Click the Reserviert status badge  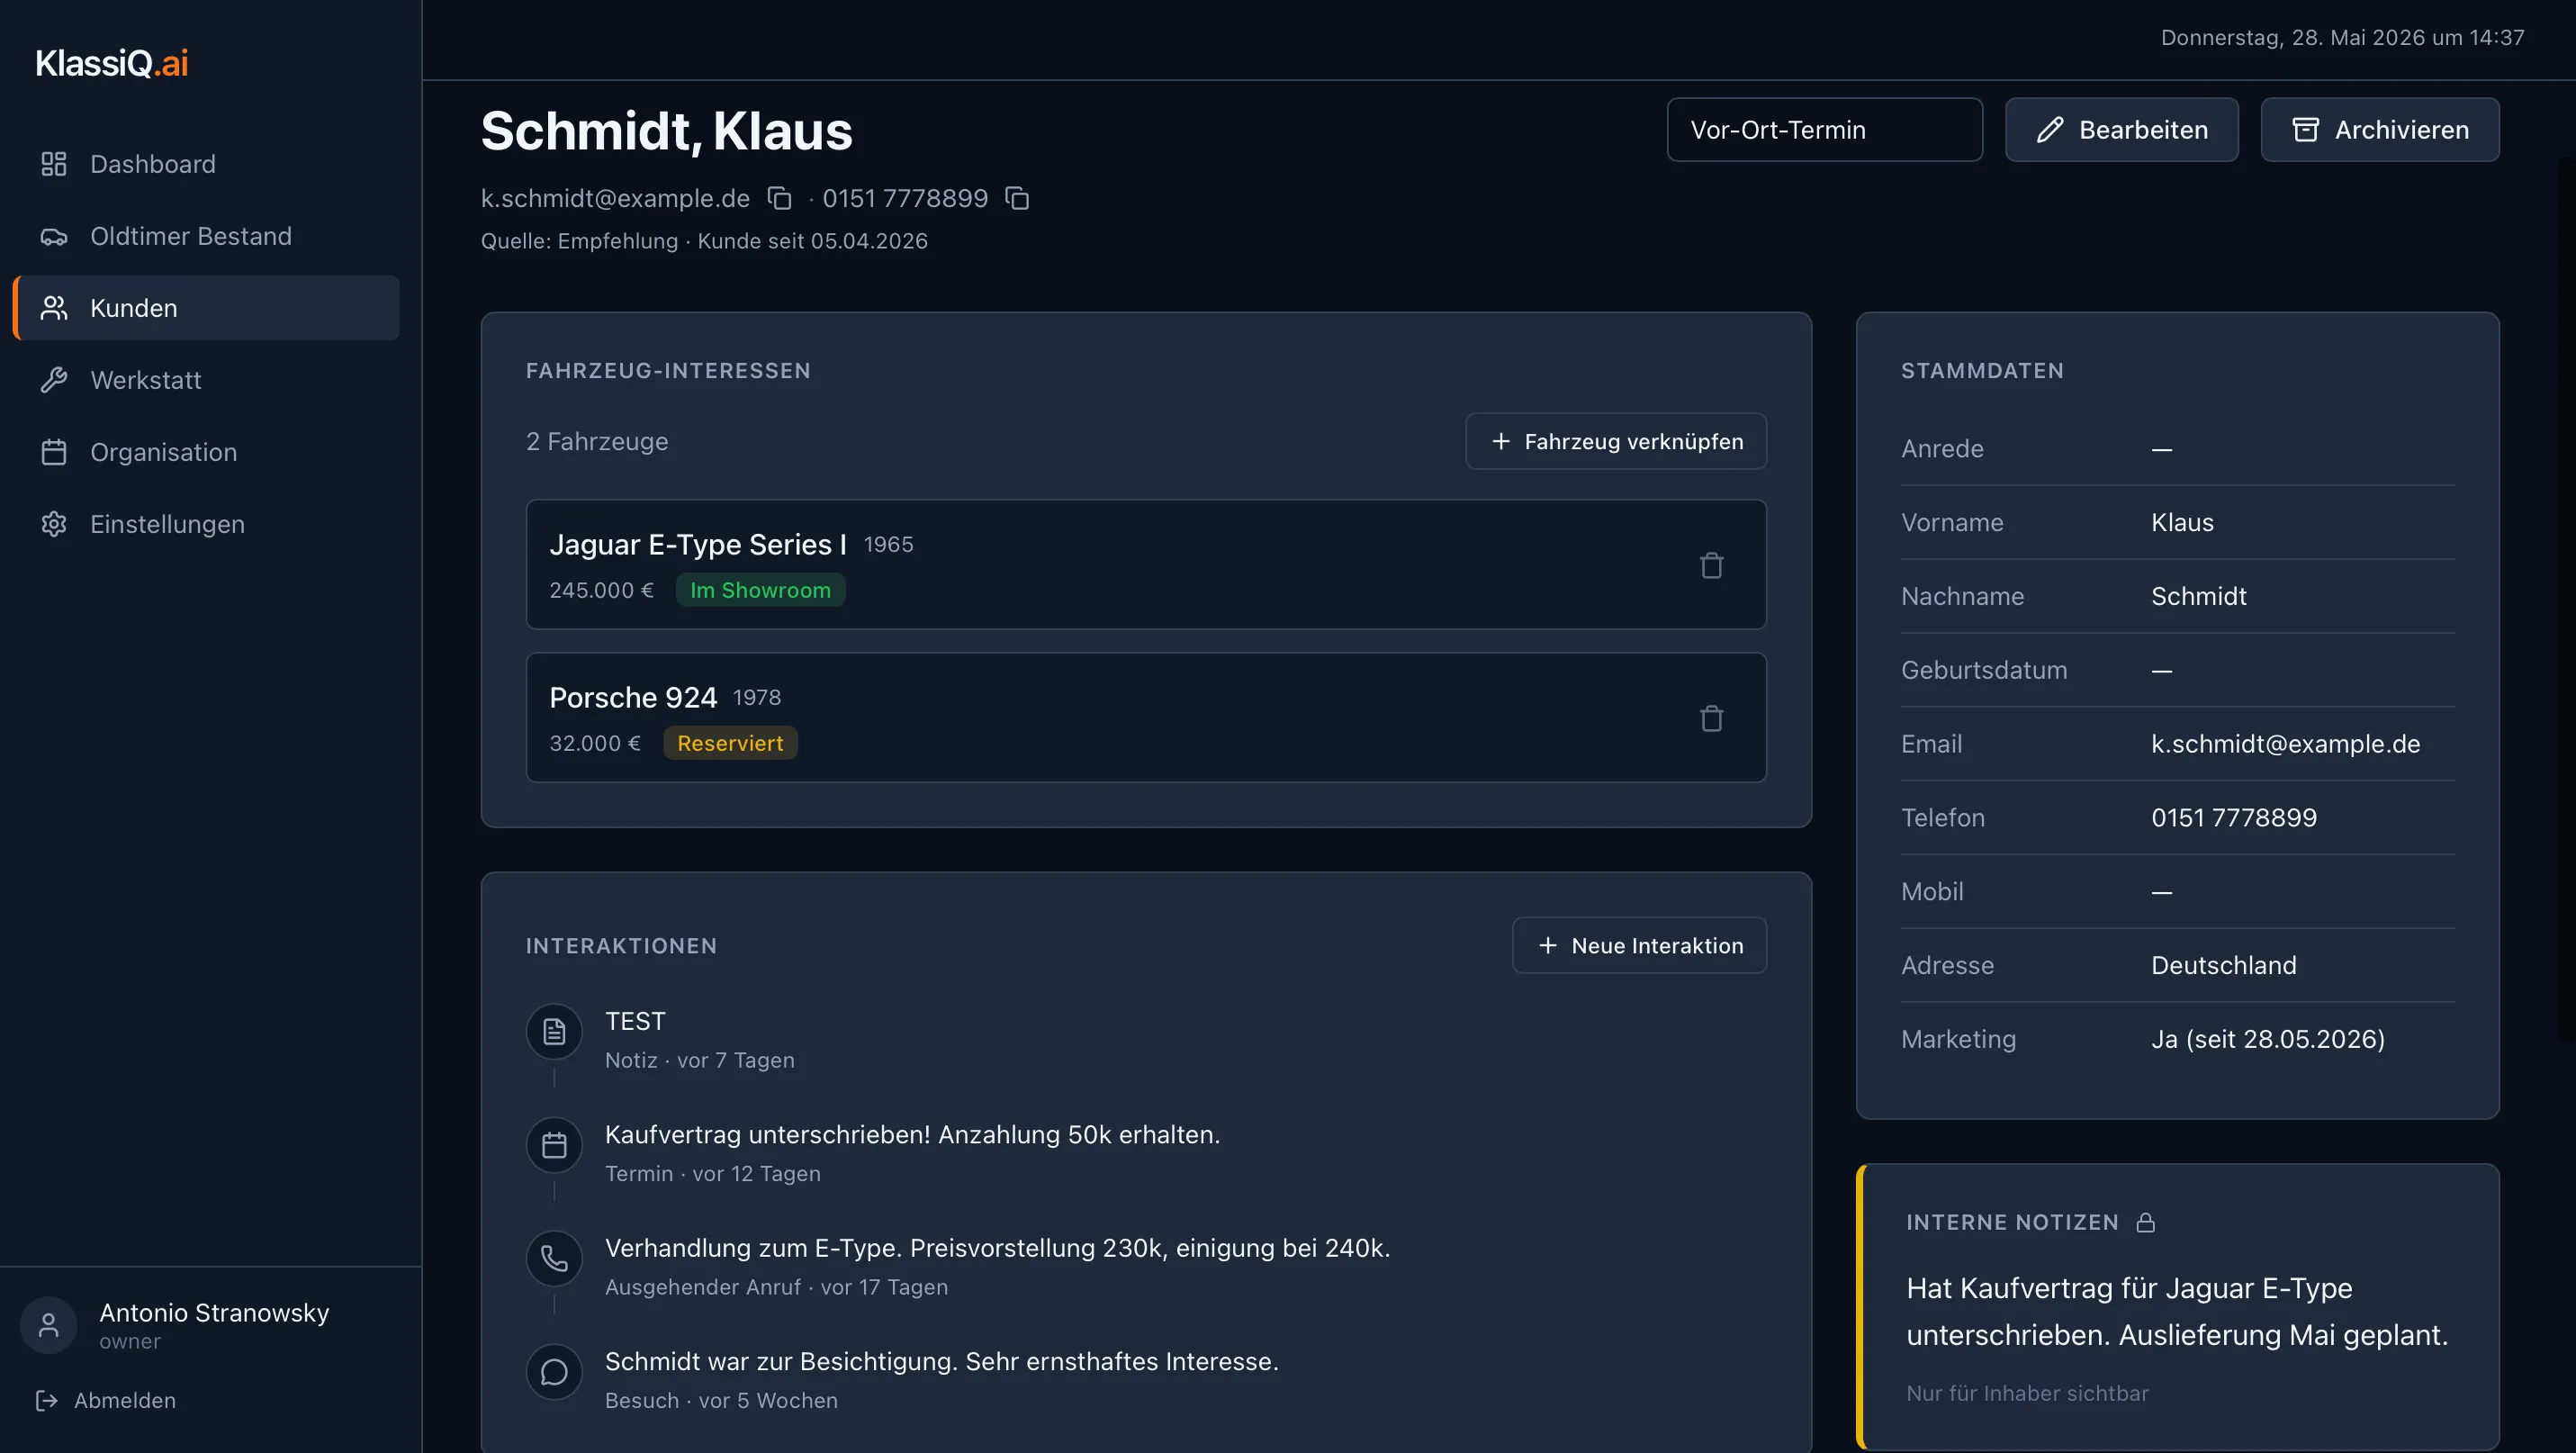click(x=730, y=743)
